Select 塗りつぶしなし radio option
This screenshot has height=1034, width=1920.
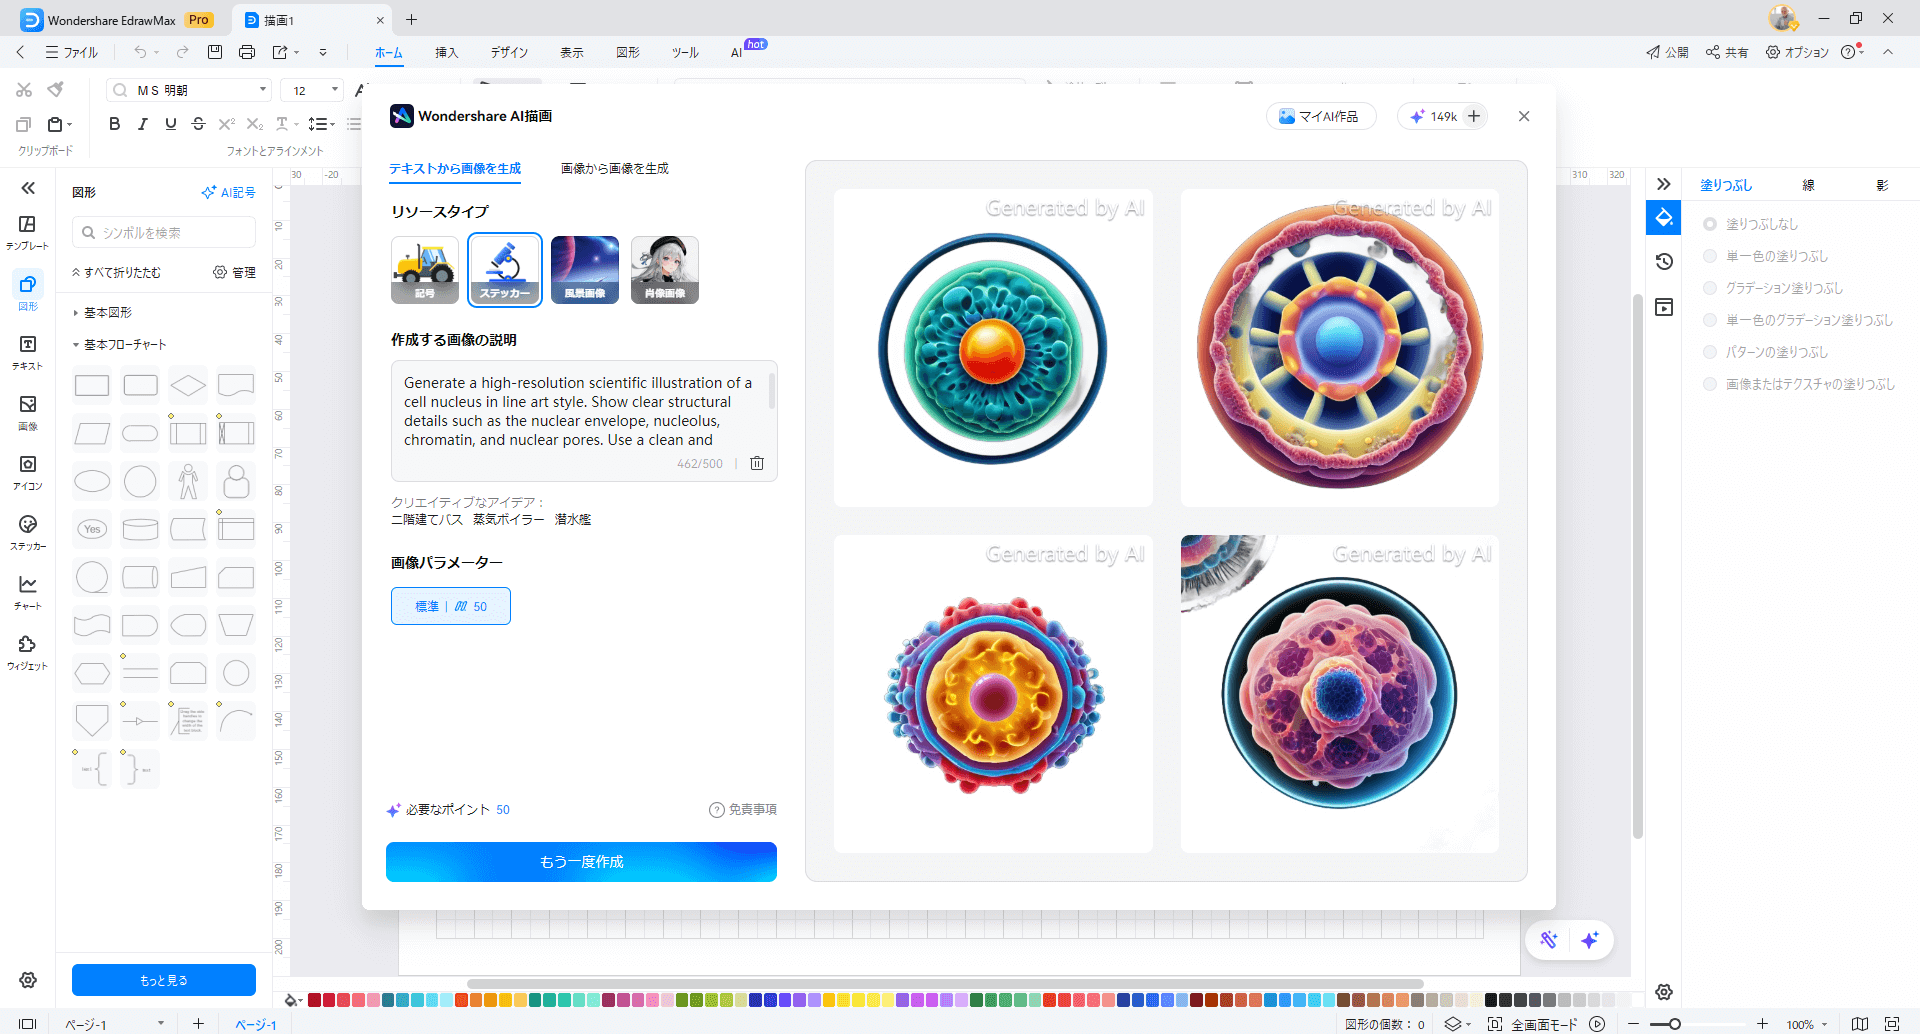1710,224
